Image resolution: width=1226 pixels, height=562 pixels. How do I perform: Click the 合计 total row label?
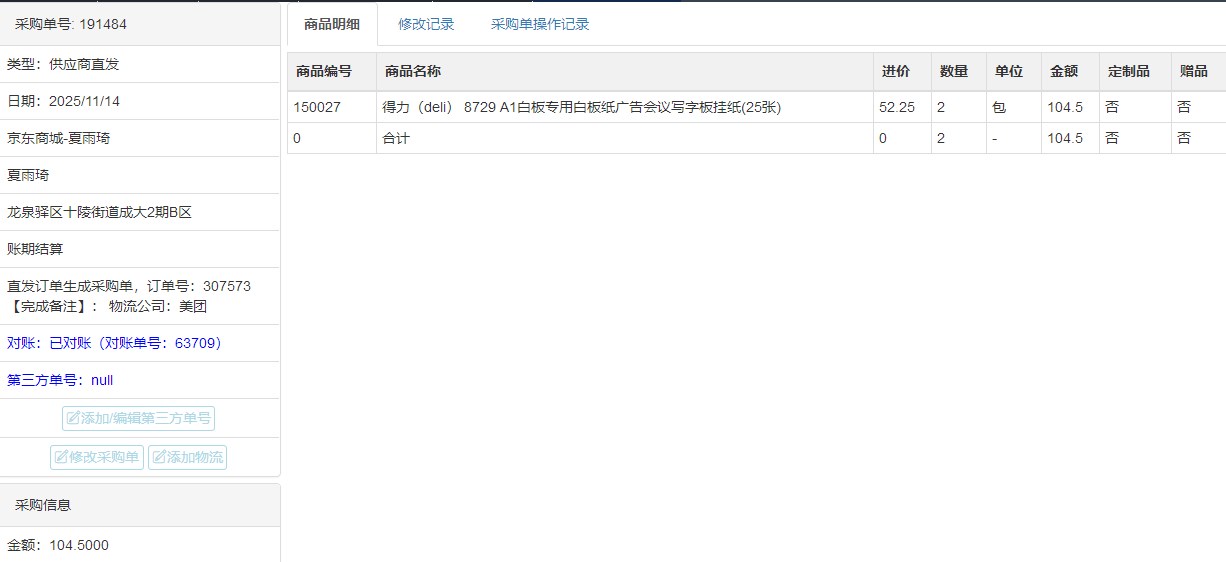click(396, 138)
